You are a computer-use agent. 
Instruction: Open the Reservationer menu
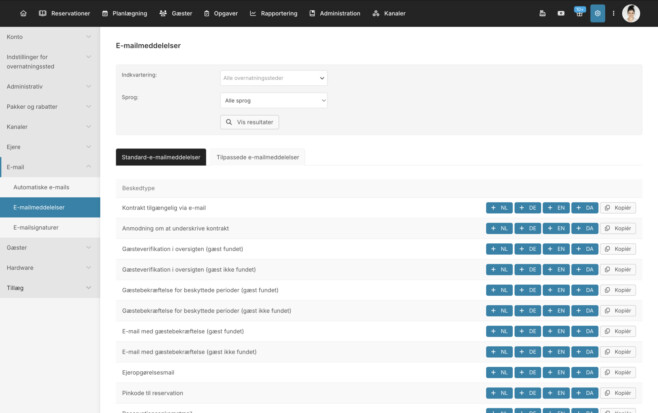point(64,13)
